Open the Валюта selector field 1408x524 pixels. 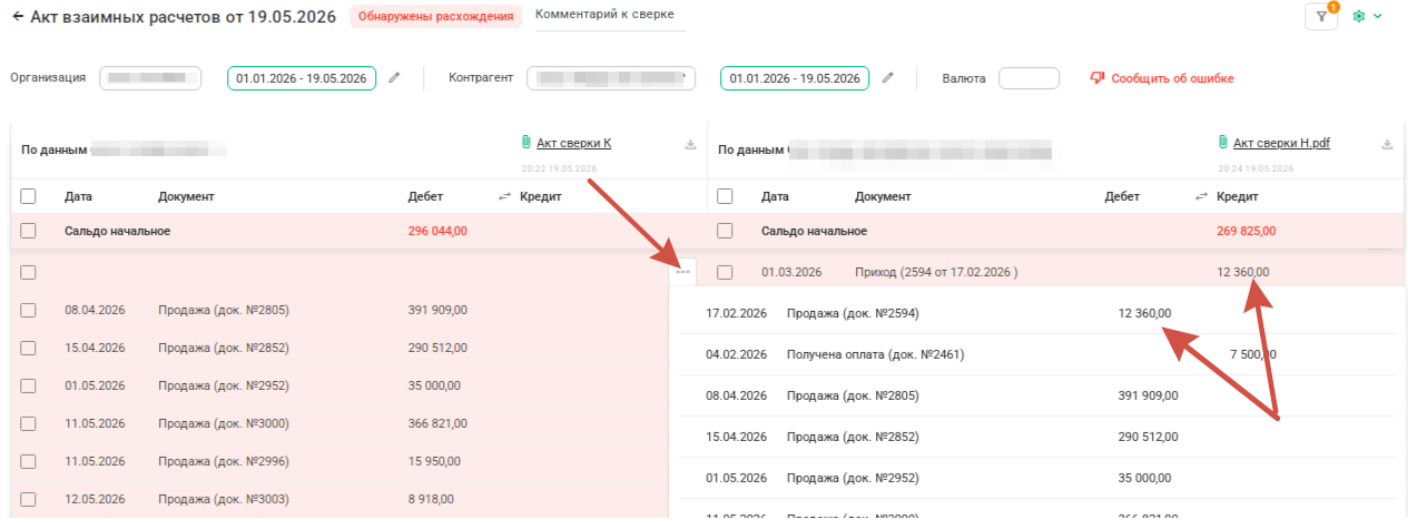tap(1029, 78)
